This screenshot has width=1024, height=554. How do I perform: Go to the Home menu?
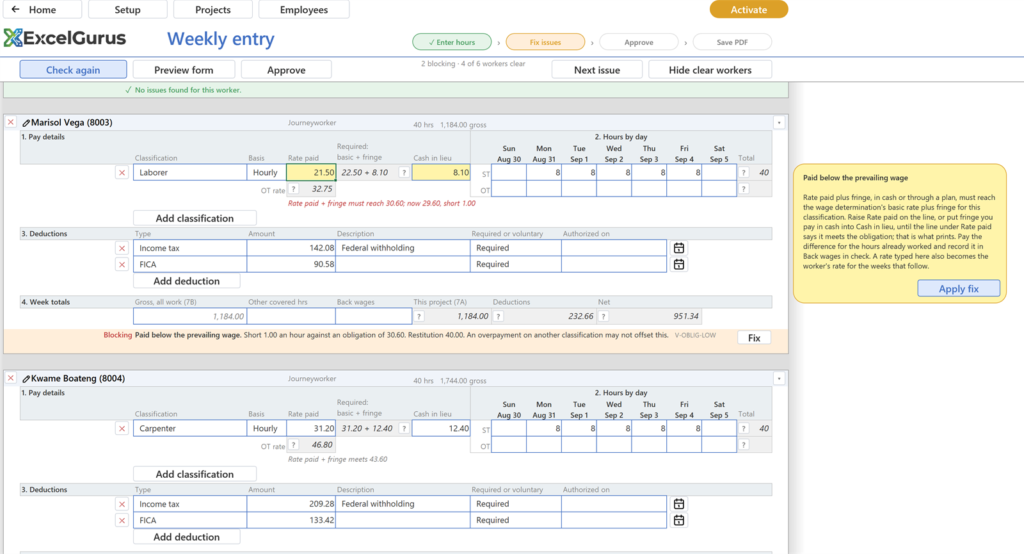42,10
